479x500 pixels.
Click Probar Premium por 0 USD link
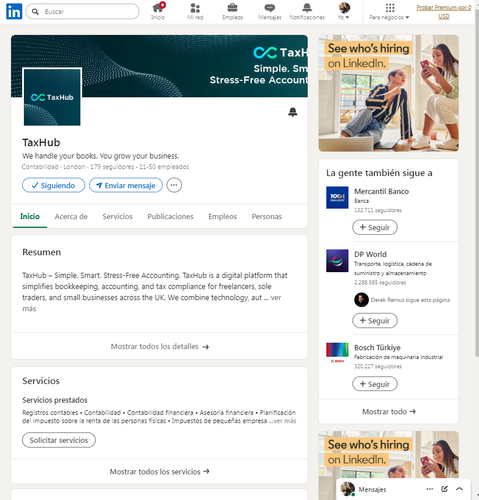[x=444, y=12]
